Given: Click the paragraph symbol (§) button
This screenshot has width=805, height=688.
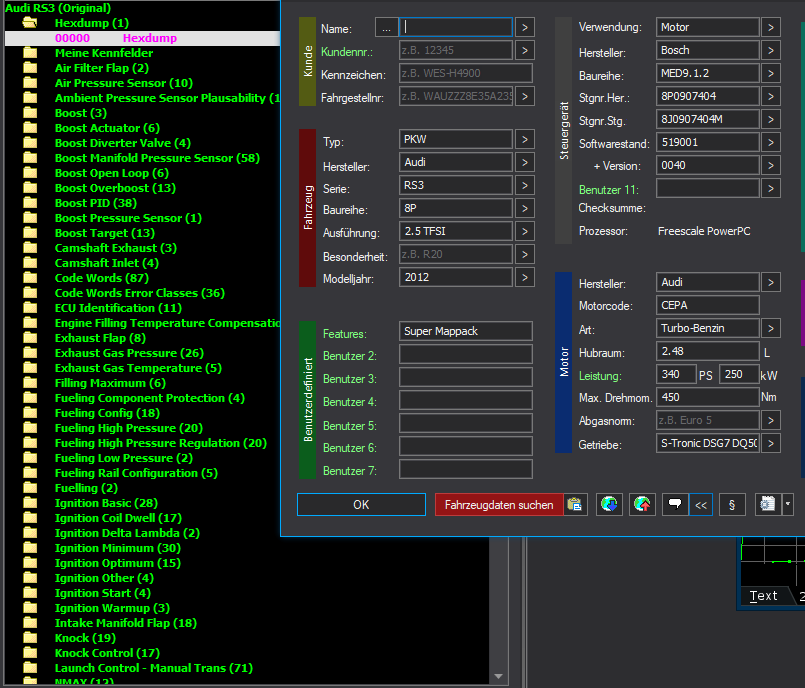Looking at the screenshot, I should click(732, 505).
